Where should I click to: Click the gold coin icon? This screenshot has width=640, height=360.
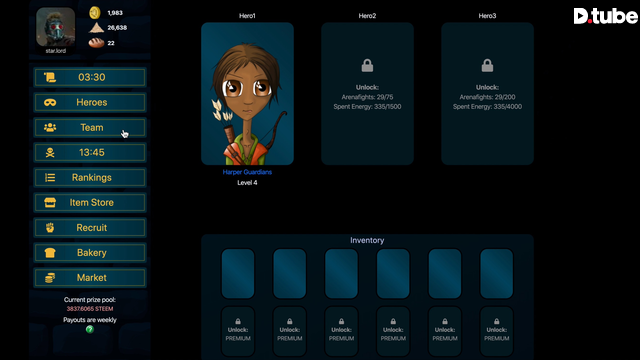(x=95, y=13)
